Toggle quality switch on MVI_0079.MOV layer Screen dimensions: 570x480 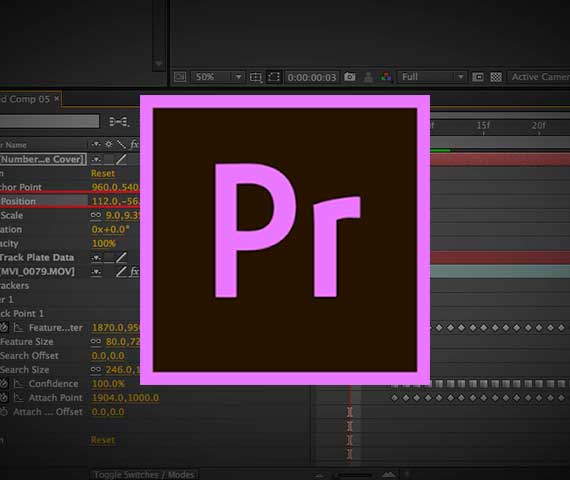(x=121, y=271)
